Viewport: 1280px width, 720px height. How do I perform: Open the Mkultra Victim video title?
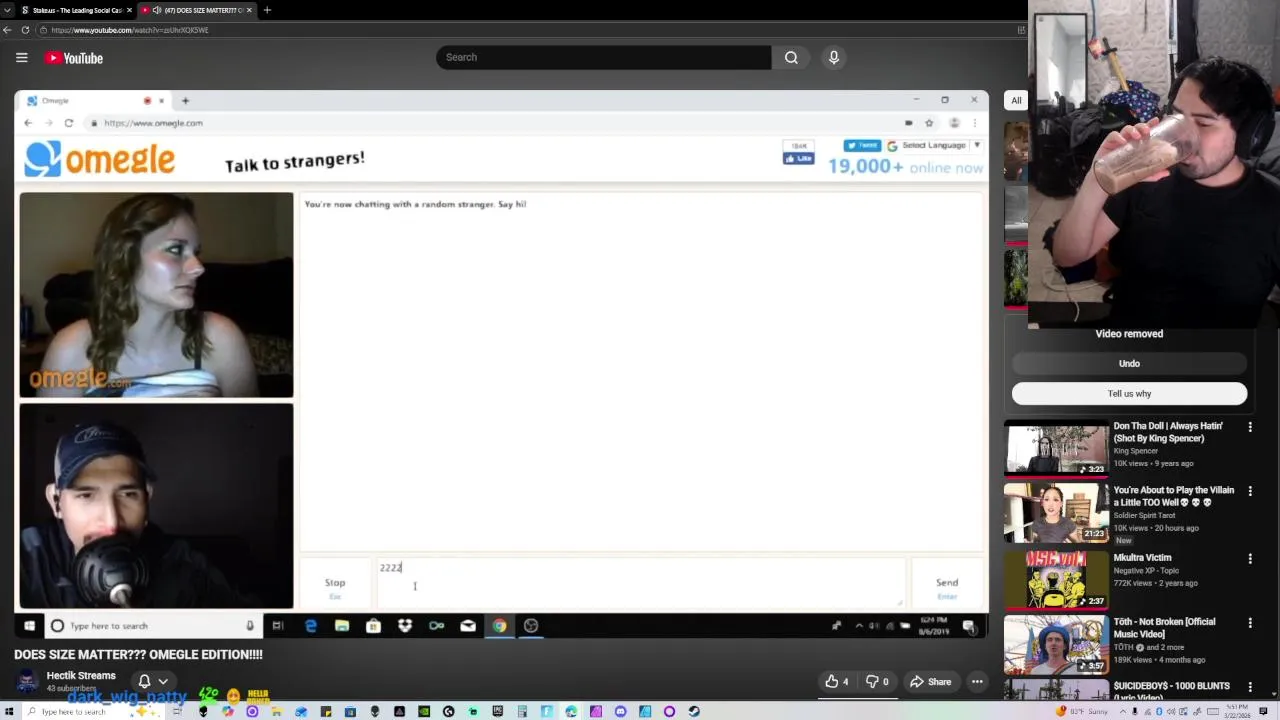pos(1142,558)
